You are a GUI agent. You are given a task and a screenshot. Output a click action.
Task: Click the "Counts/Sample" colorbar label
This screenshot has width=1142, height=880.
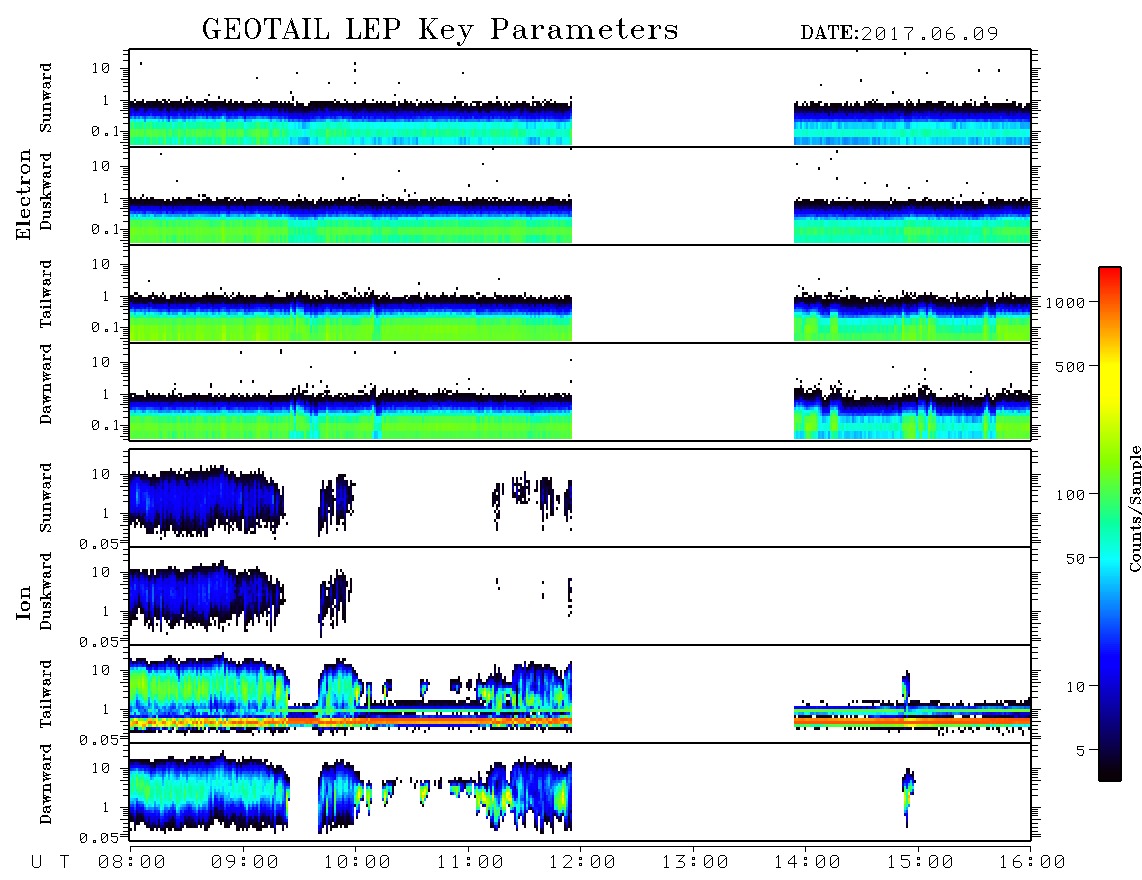[x=1134, y=508]
